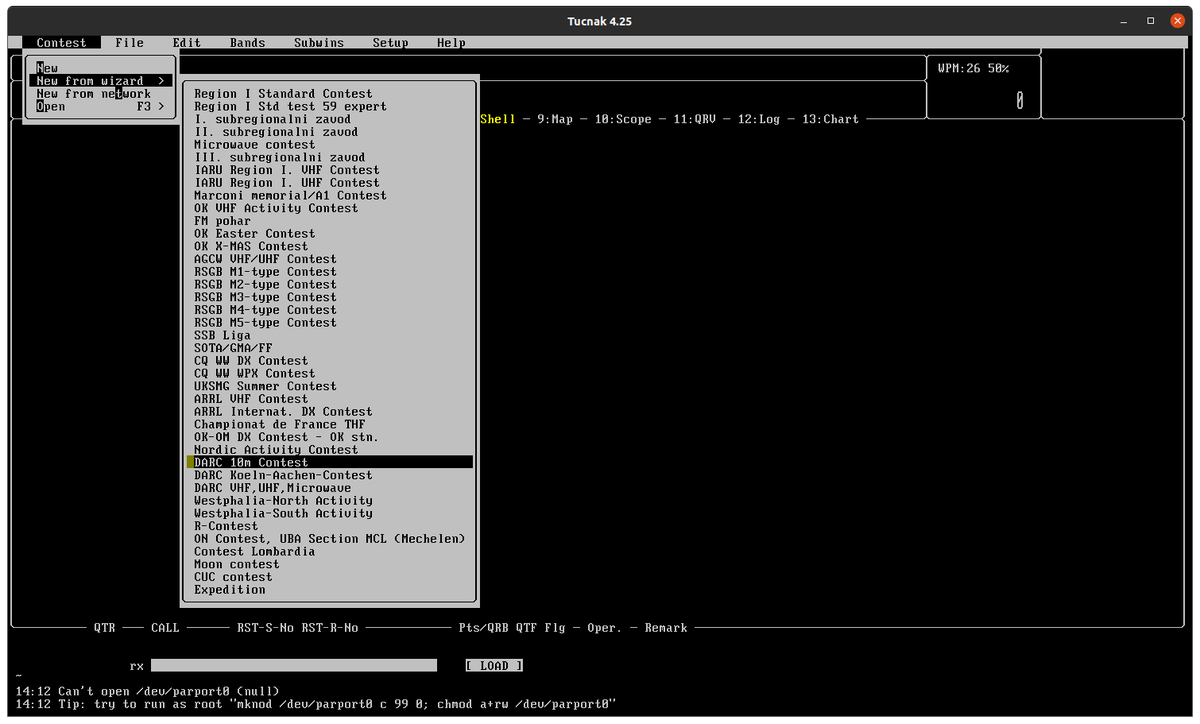Image resolution: width=1200 pixels, height=724 pixels.
Task: Select RSGB M2-type Contest
Action: click(329, 285)
